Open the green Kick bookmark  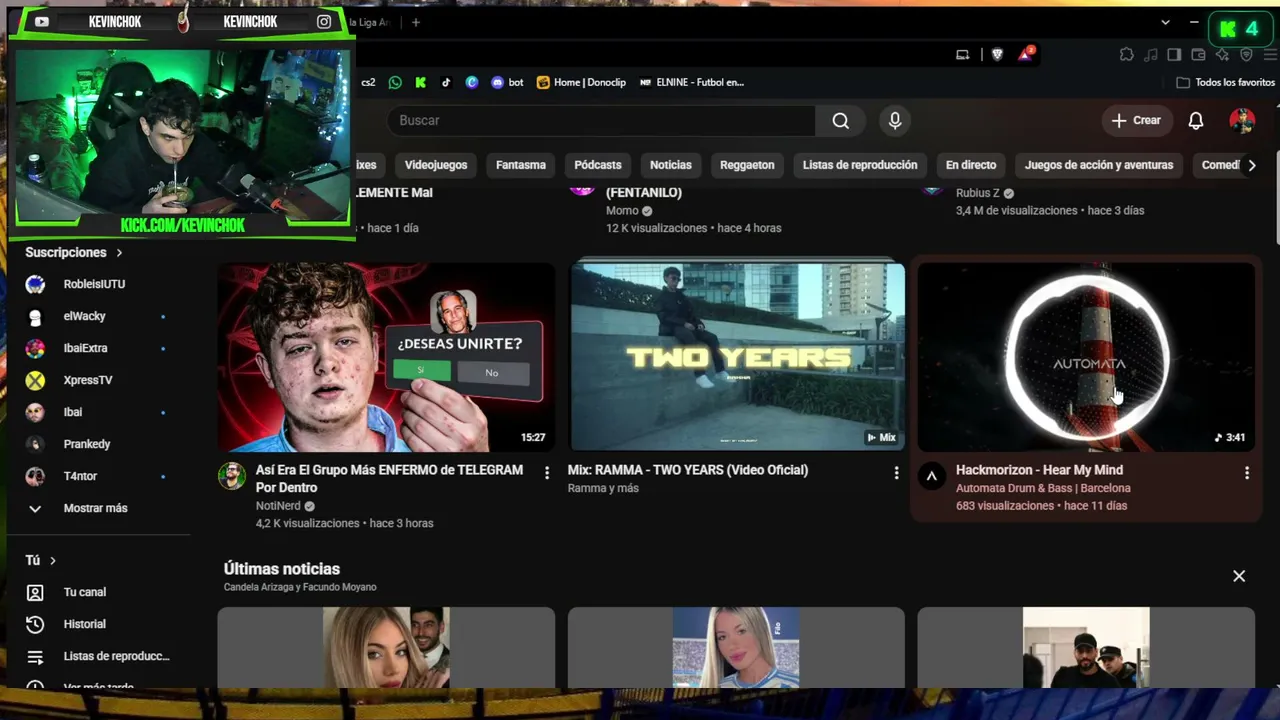421,82
